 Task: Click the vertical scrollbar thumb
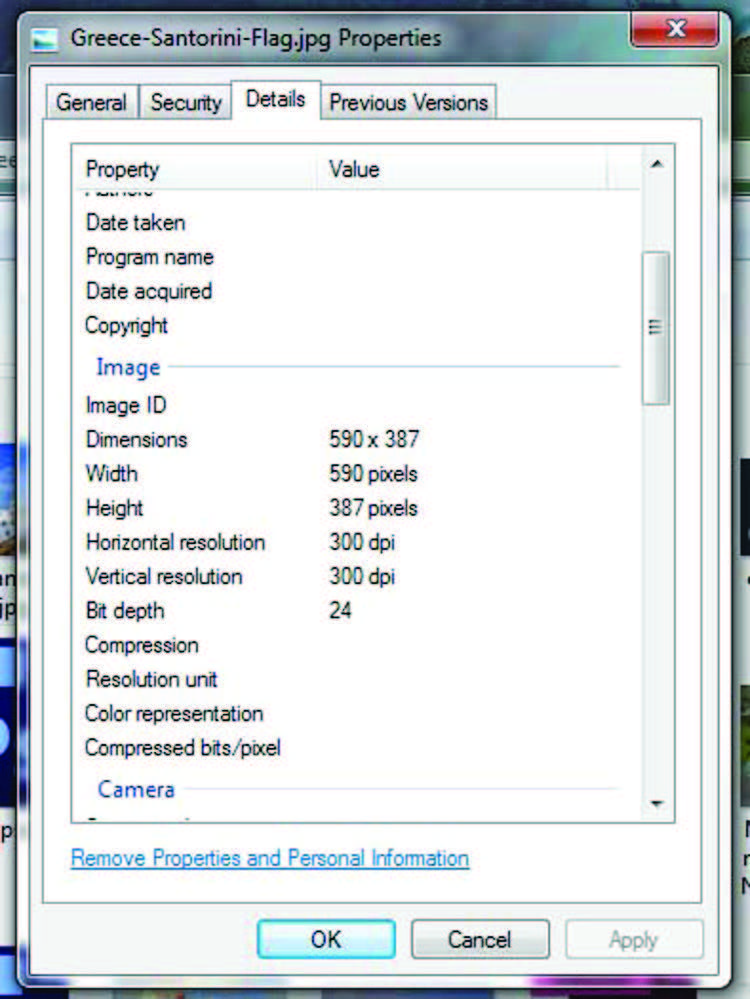656,328
